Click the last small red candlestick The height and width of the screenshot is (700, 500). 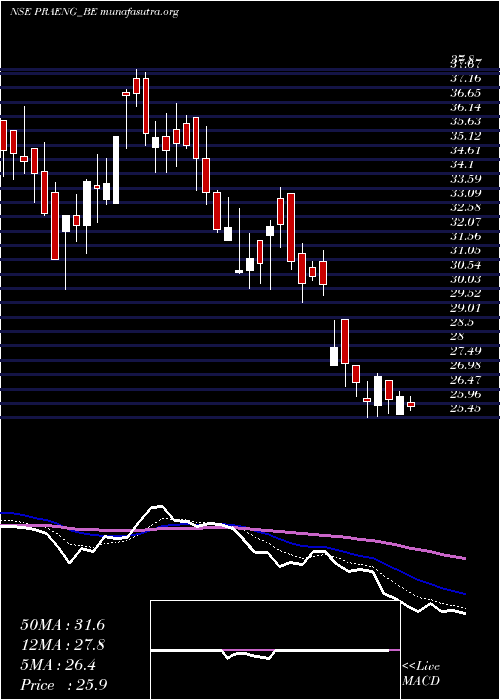[x=411, y=404]
